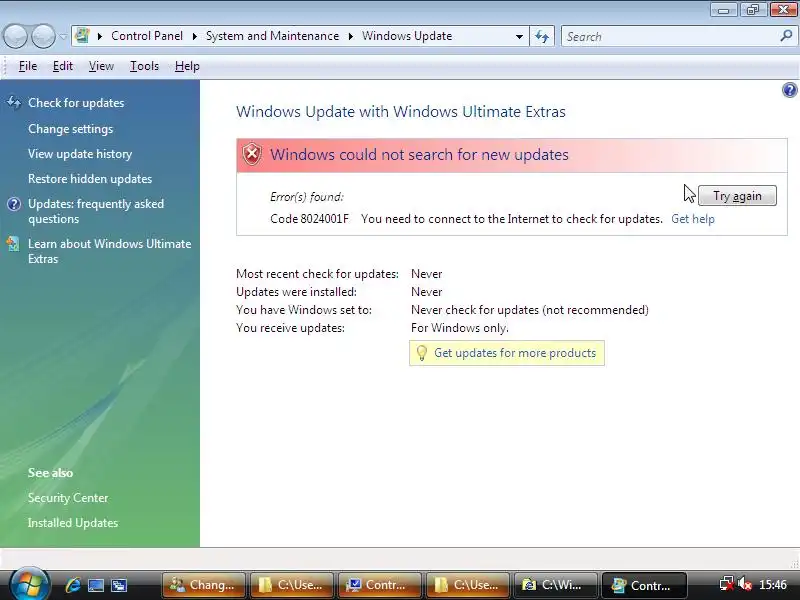Screen dimensions: 800x600
Task: Click Check for updates in sidebar
Action: point(76,103)
